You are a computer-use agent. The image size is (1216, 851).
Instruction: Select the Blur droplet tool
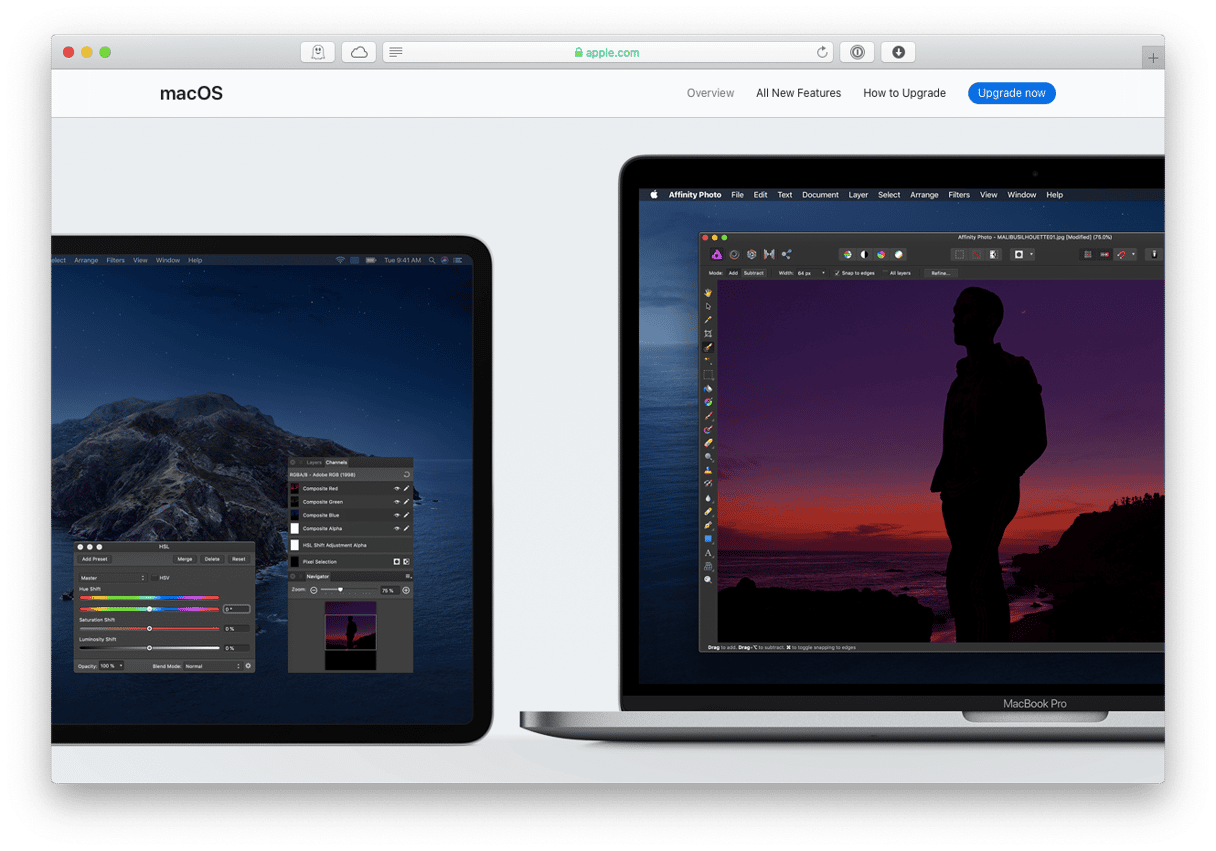pos(708,497)
